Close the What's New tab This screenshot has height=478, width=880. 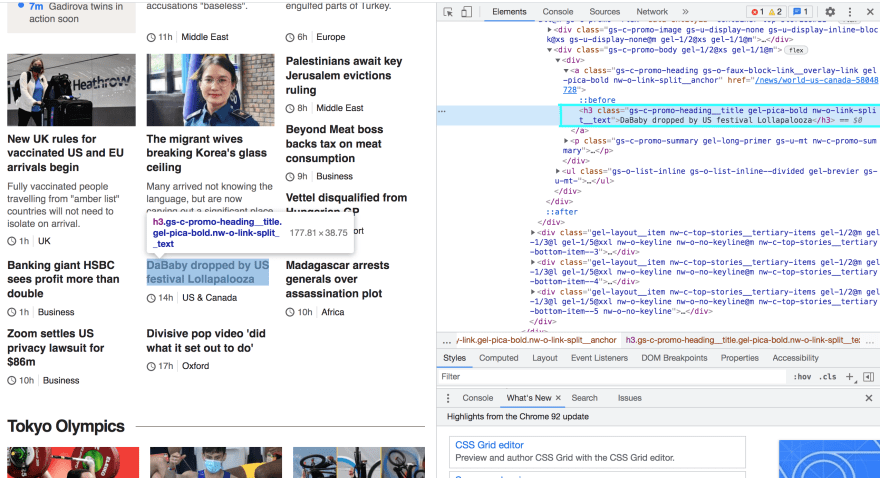tap(558, 398)
